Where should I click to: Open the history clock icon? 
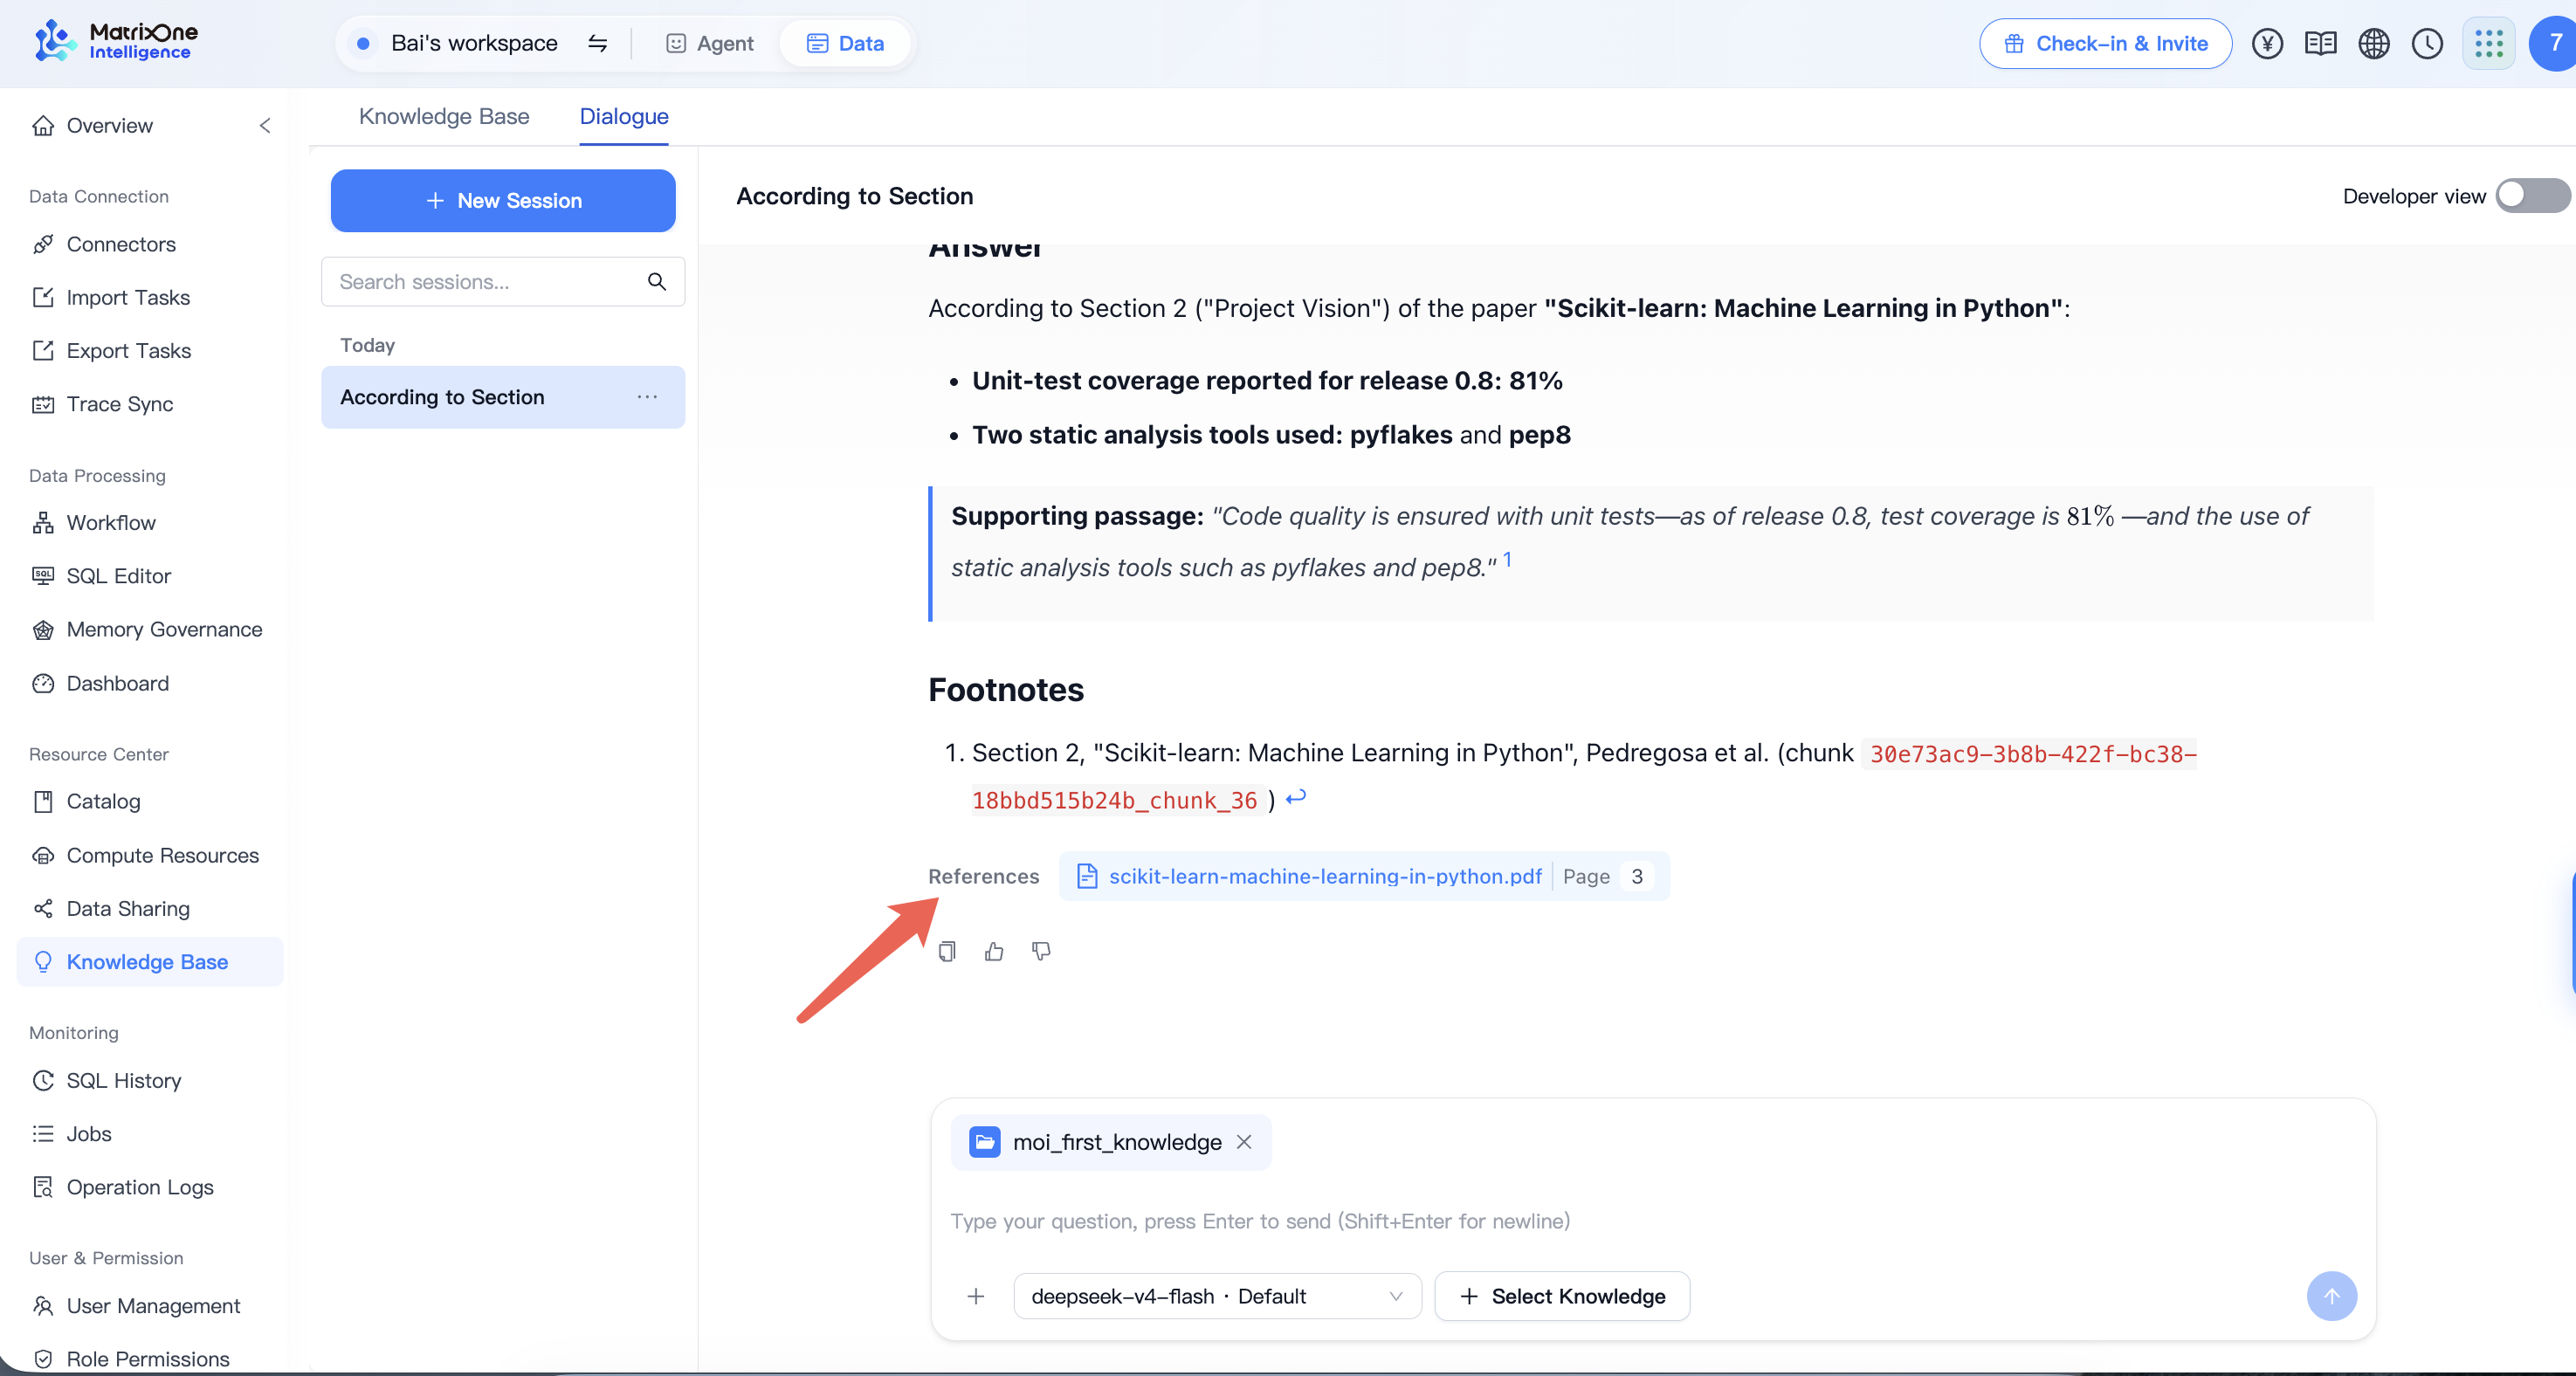pos(2427,43)
